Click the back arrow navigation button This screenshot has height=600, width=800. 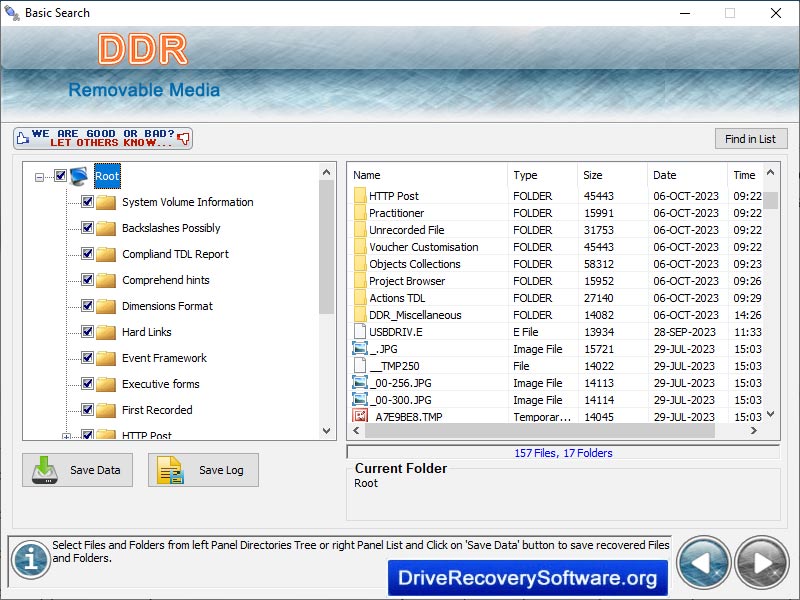point(703,563)
